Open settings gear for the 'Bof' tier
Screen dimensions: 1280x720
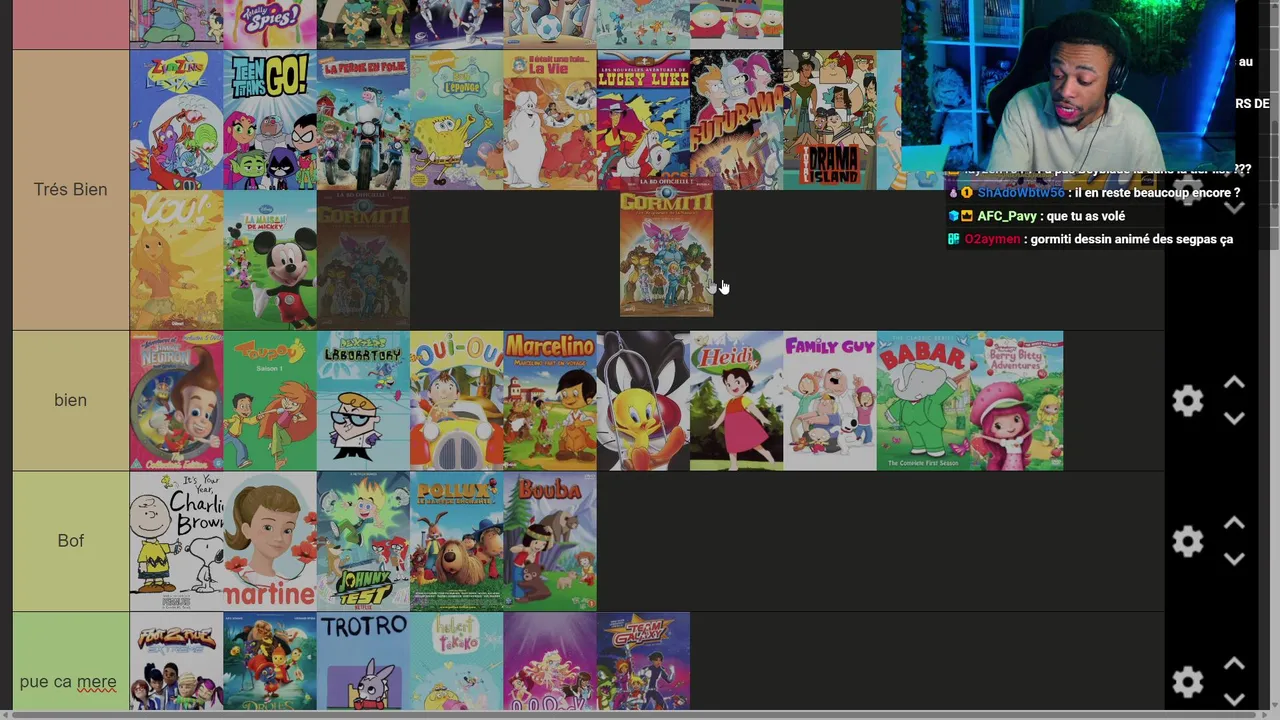1187,541
